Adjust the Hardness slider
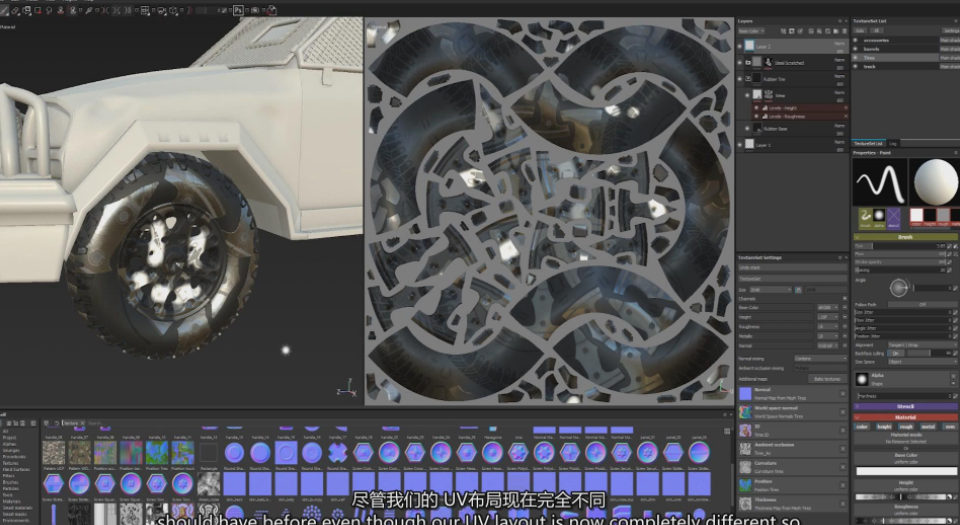Image resolution: width=960 pixels, height=525 pixels. coord(904,396)
